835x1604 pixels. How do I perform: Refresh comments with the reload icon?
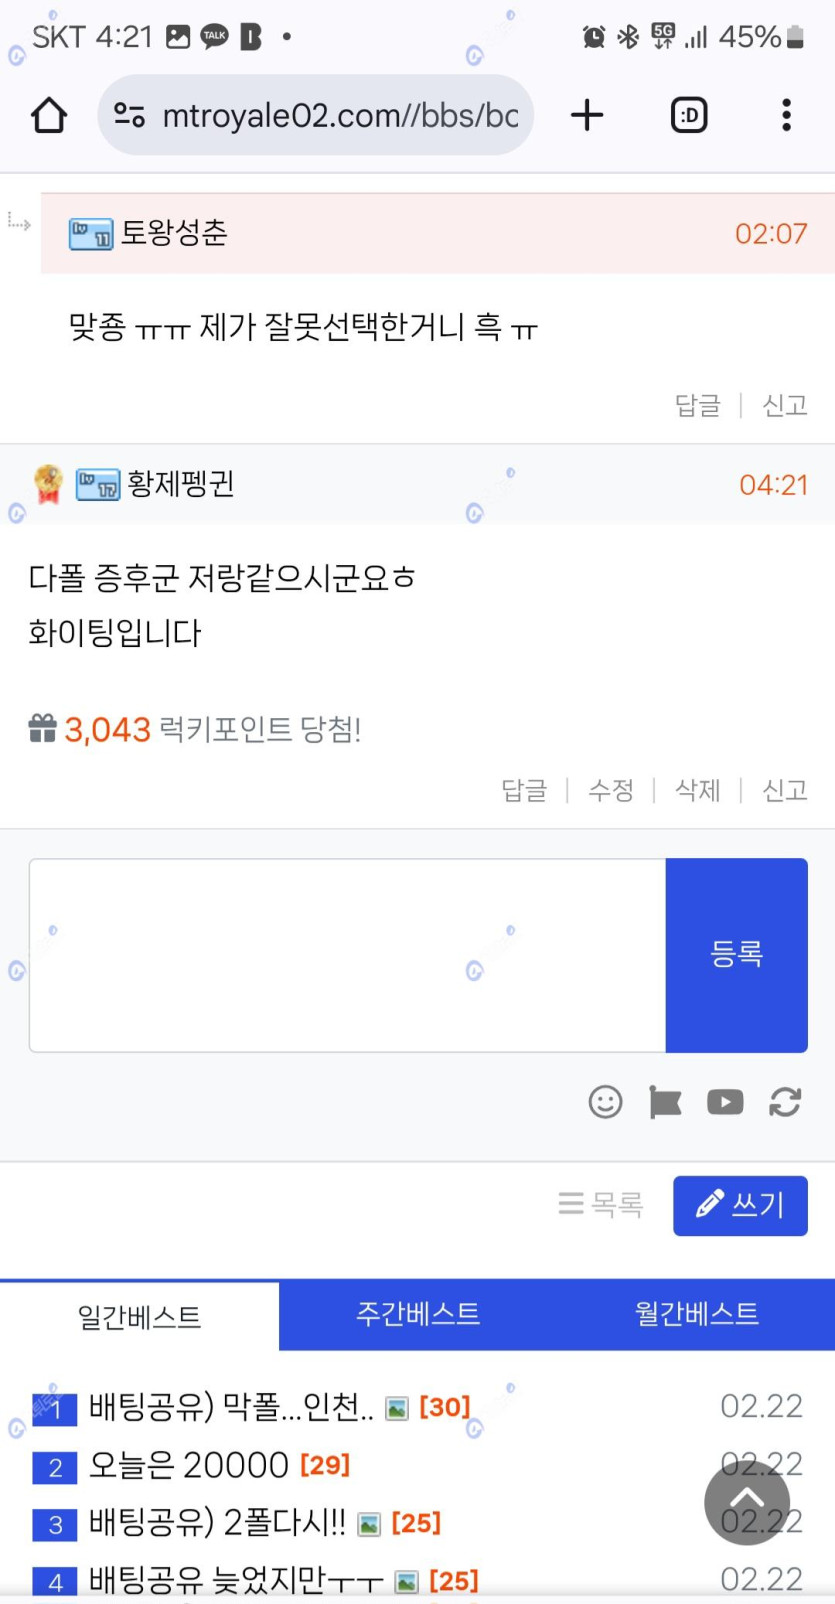785,1102
